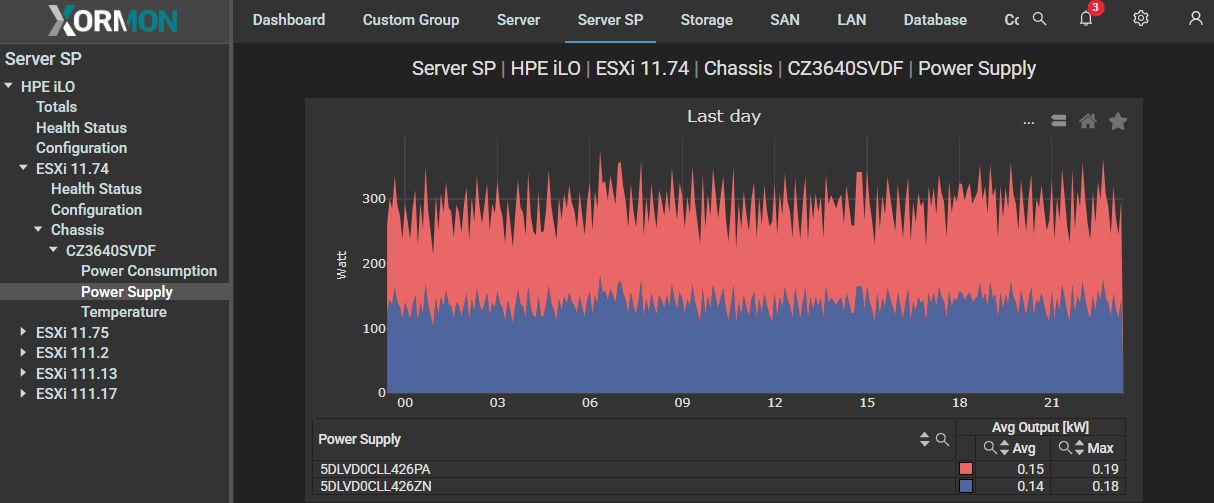Click the ESXi 11.75 label
Image resolution: width=1214 pixels, height=503 pixels.
click(72, 332)
